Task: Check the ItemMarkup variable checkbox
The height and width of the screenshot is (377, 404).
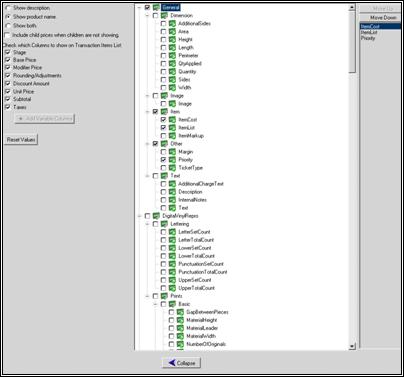Action: [163, 136]
